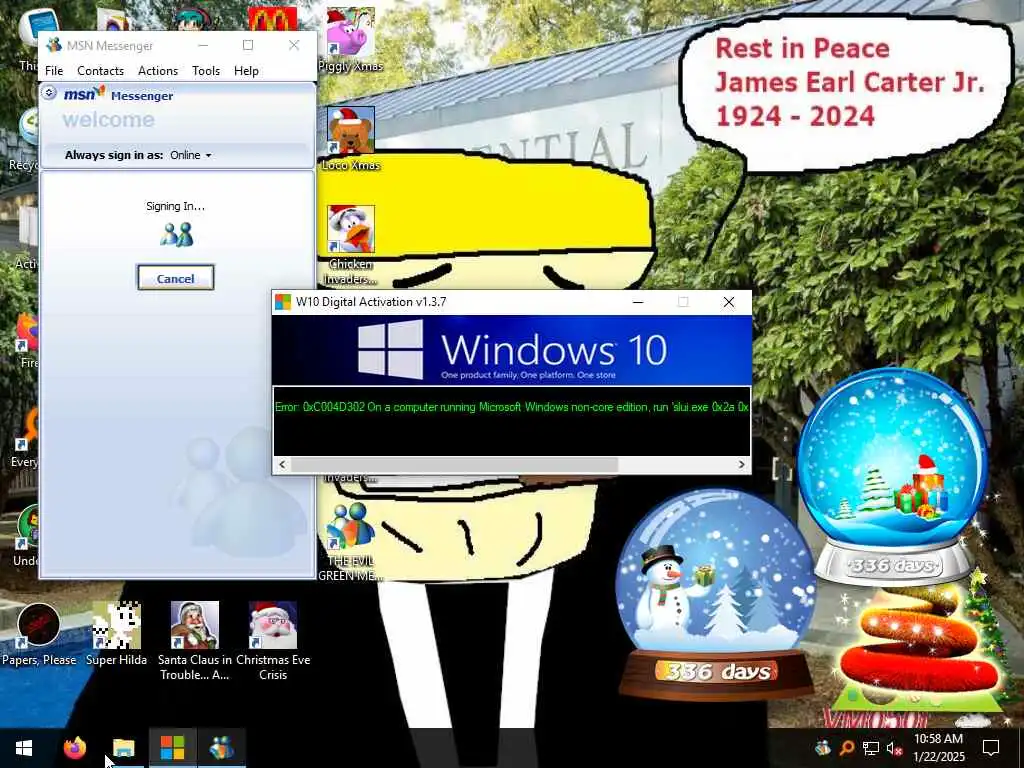
Task: Launch Christmas Eve Crisis shortcut
Action: tap(273, 641)
